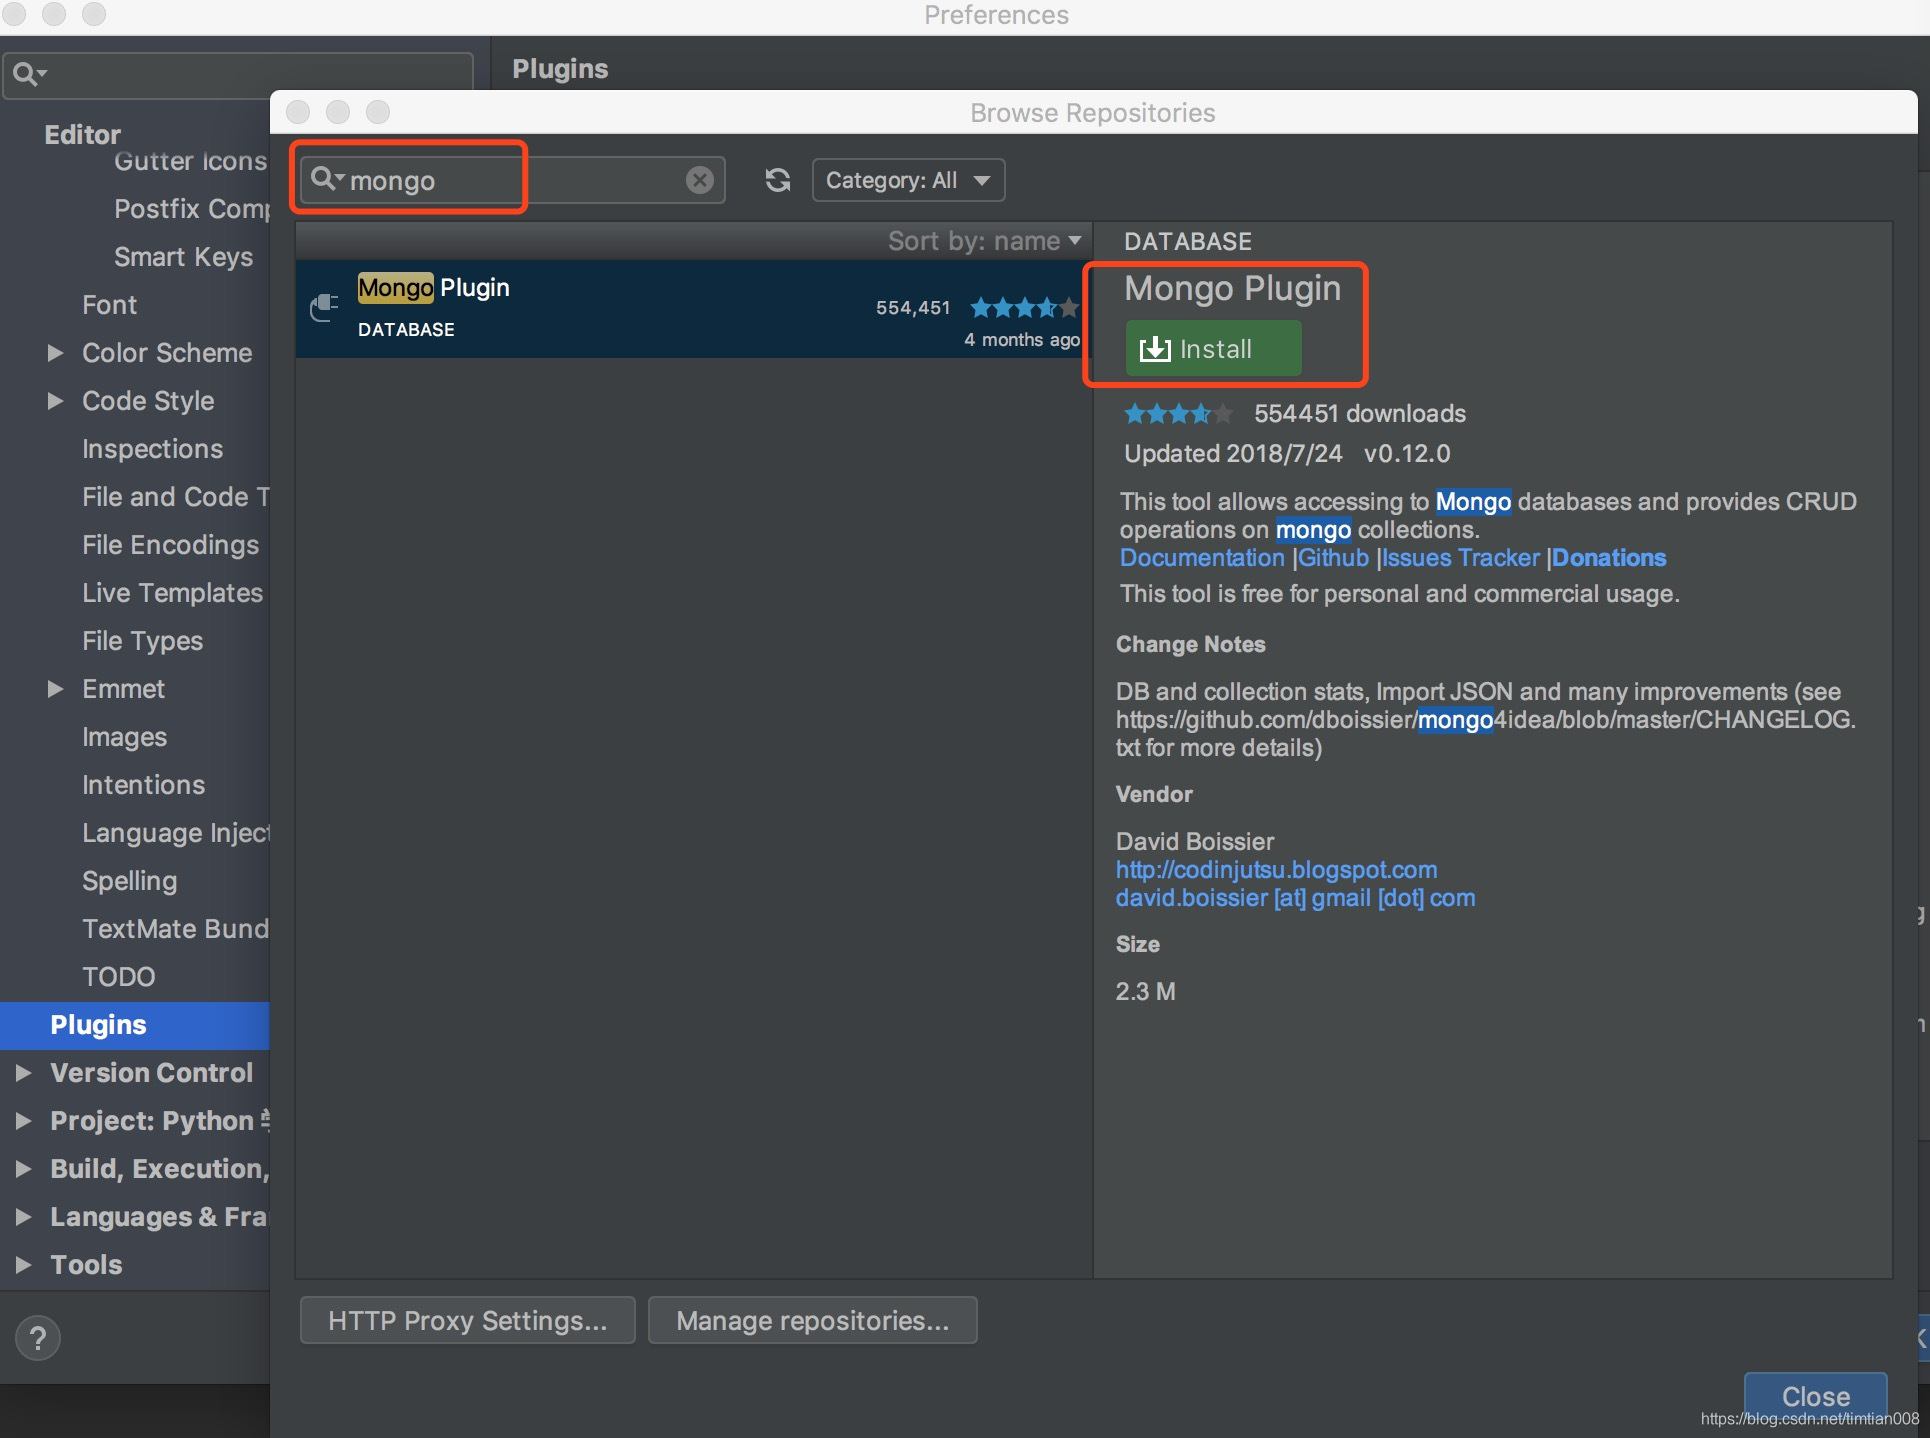Click the Change Notes heading
Image resolution: width=1930 pixels, height=1438 pixels.
click(1191, 645)
